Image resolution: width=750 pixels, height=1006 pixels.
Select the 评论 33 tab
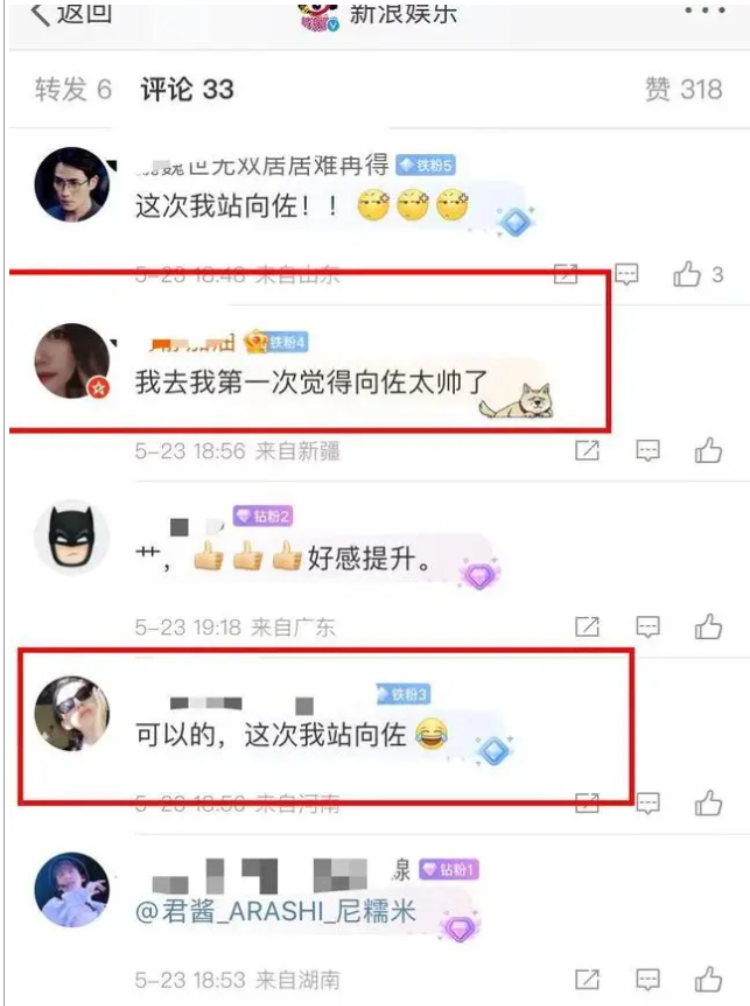[x=187, y=89]
